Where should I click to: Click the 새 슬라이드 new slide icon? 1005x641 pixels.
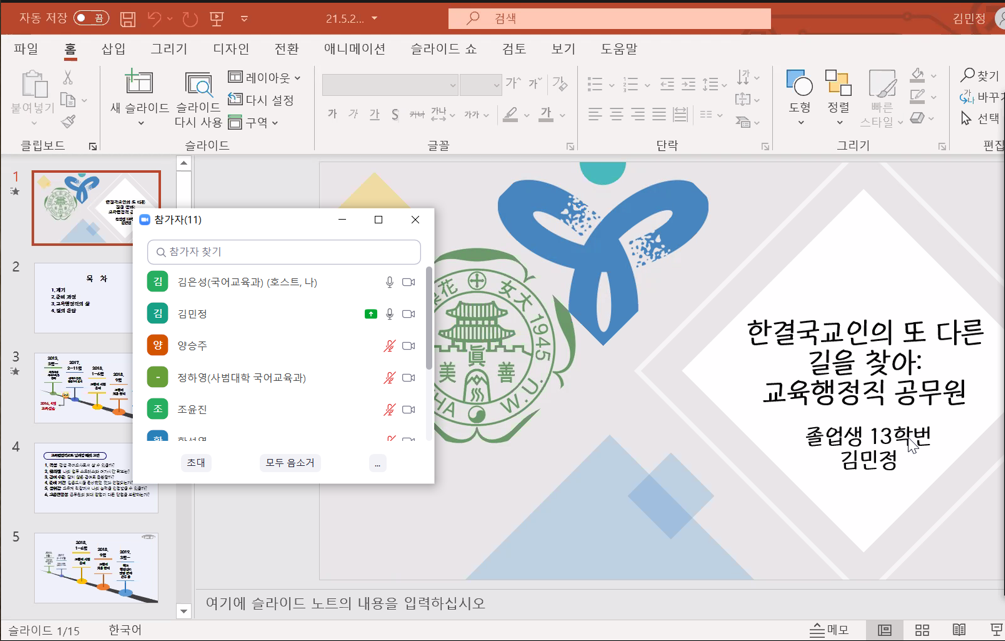139,82
